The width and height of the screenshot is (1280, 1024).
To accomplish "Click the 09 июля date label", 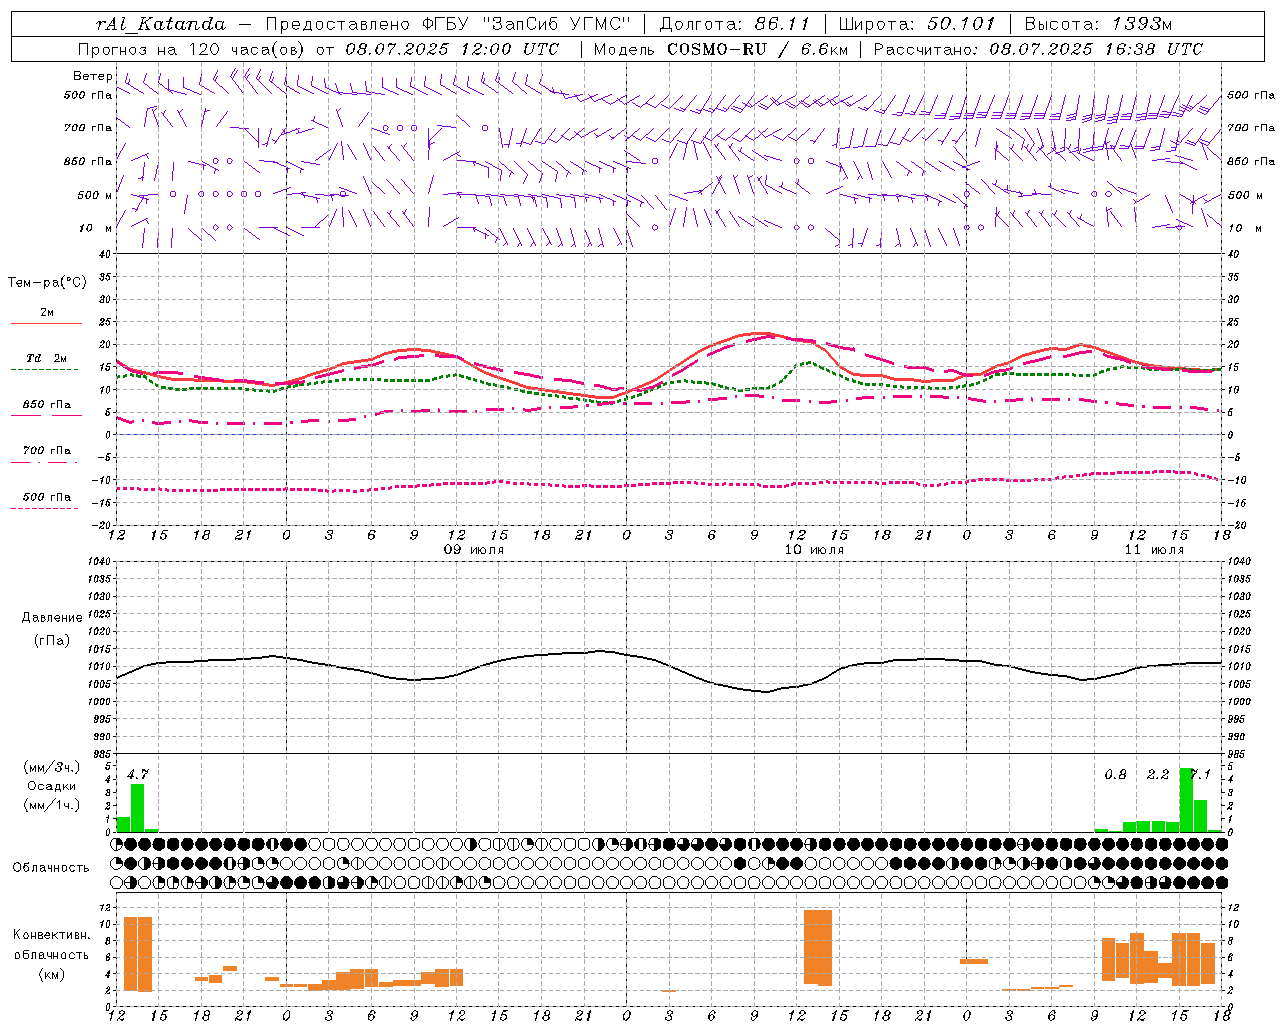I will [x=474, y=550].
